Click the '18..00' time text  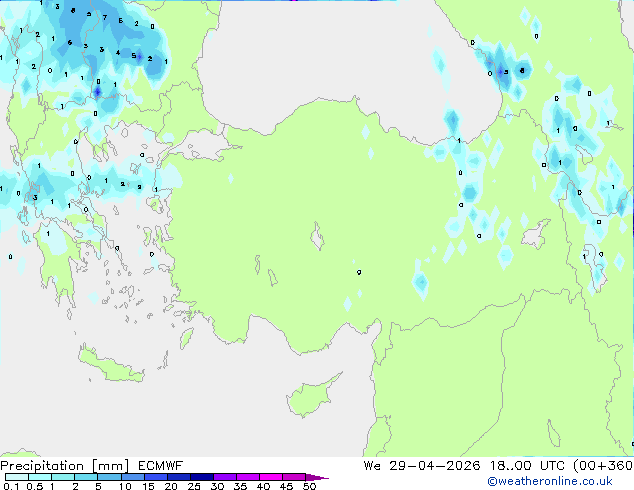[511, 466]
